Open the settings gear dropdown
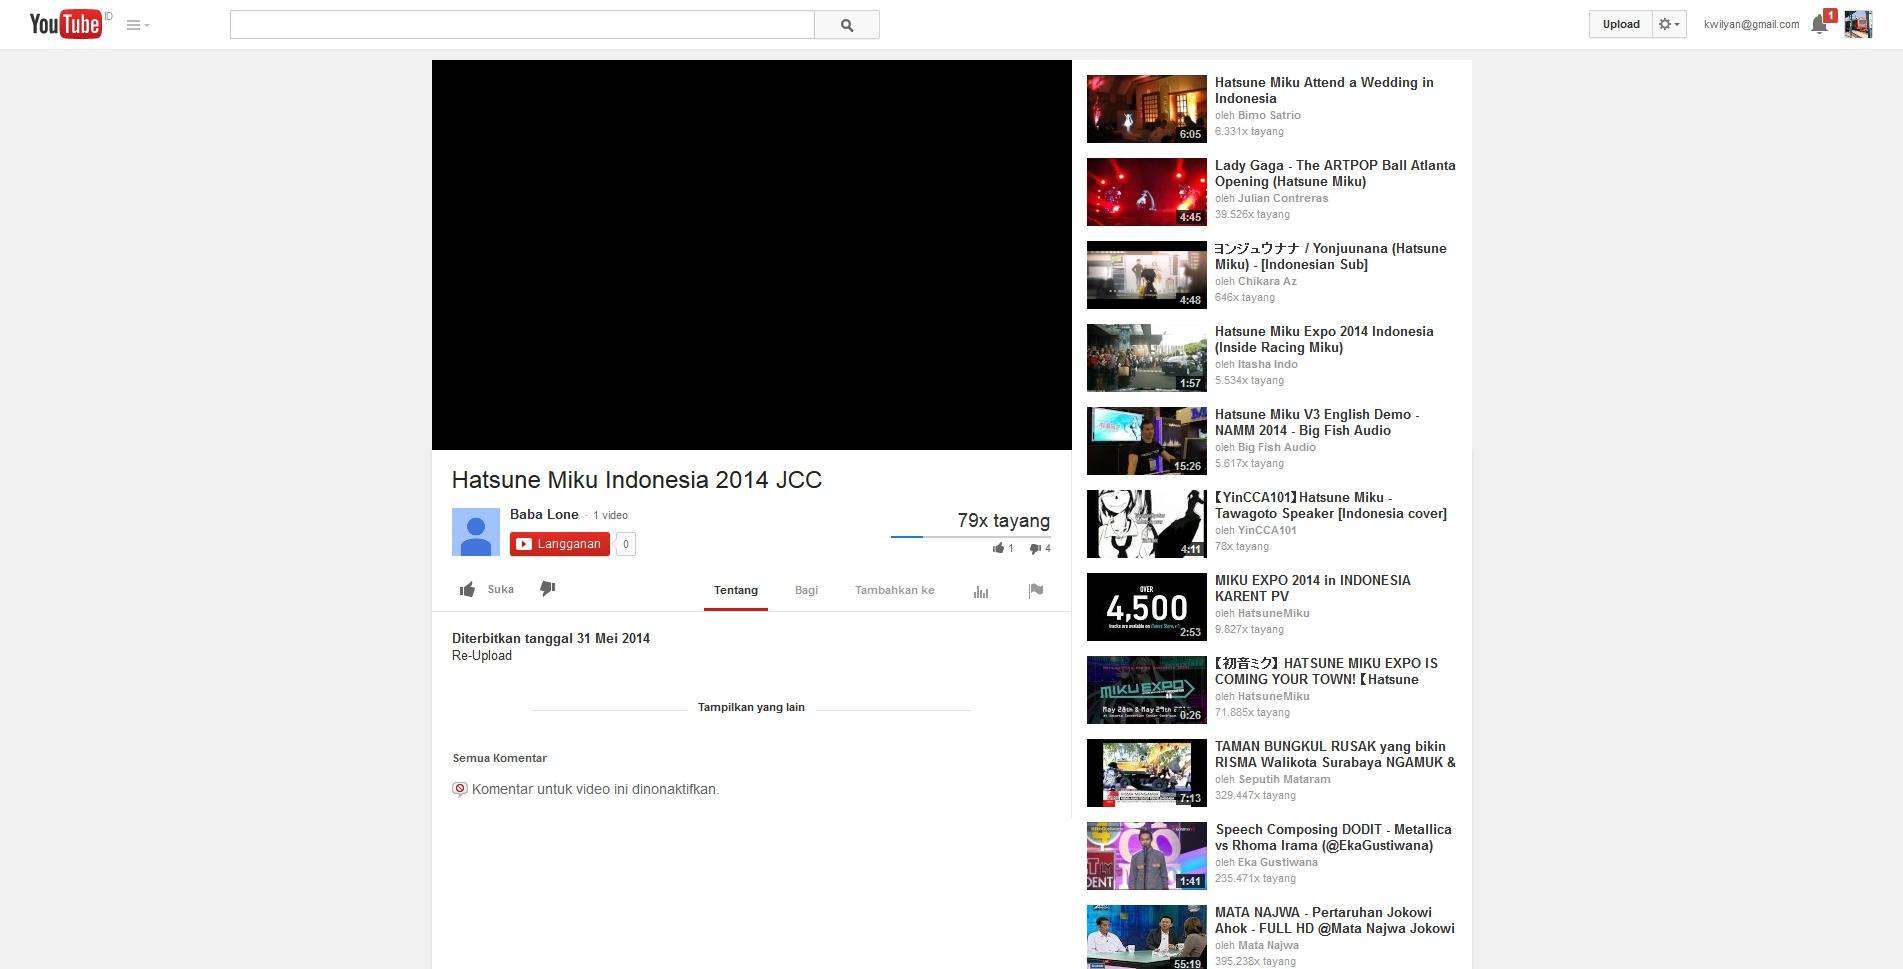The image size is (1903, 969). (1669, 24)
